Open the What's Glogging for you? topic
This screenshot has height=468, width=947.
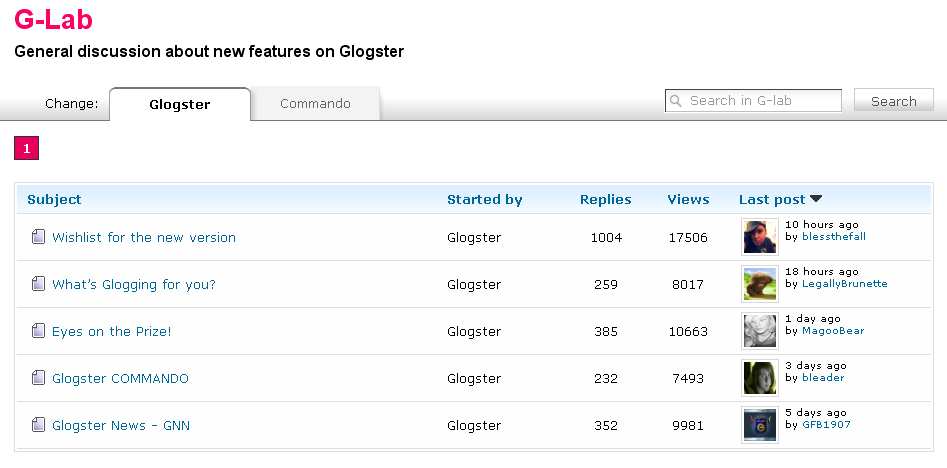coord(133,284)
